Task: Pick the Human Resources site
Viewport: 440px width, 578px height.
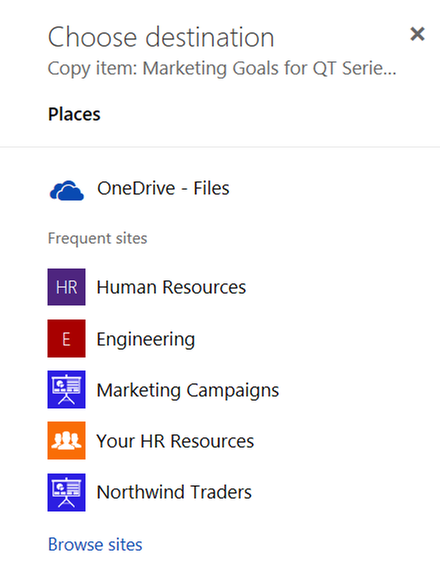Action: [171, 287]
